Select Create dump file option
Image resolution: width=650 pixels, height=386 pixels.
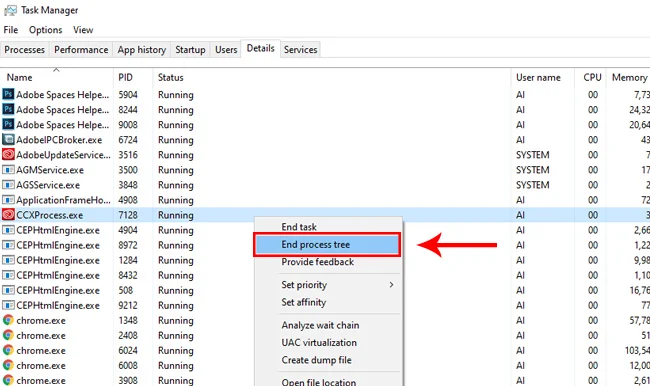[328, 360]
